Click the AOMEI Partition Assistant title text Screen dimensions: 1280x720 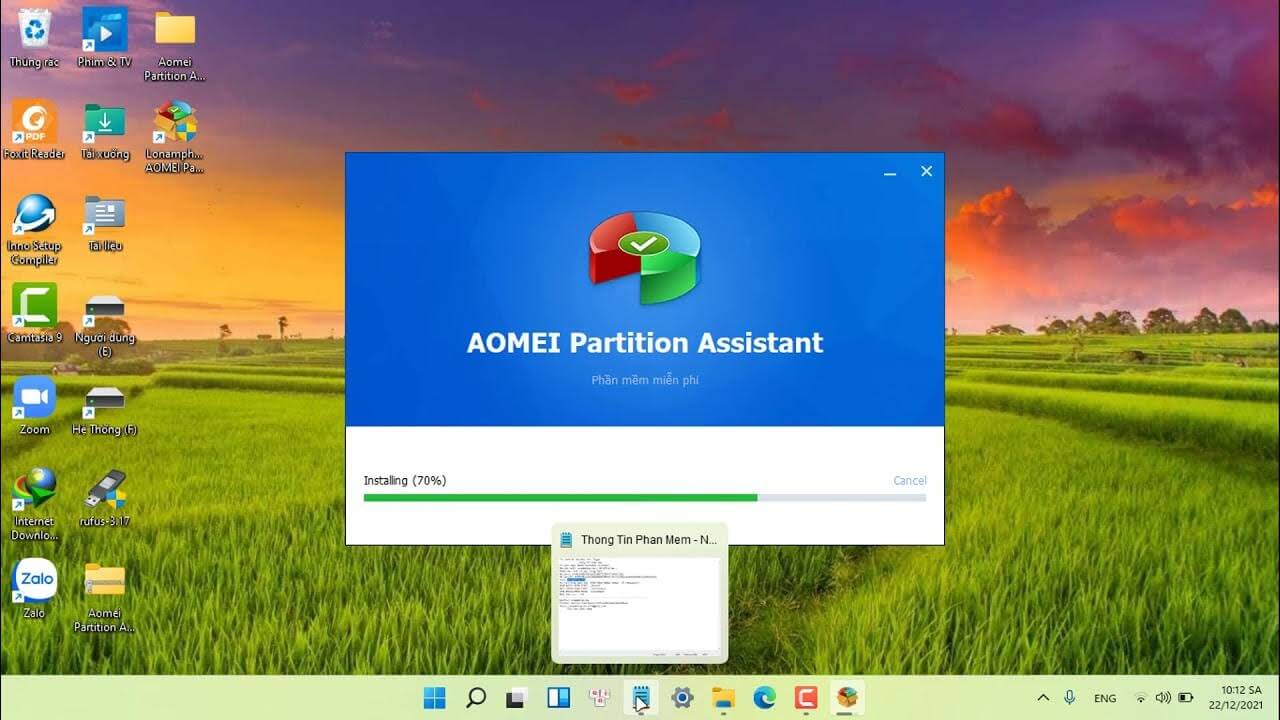(645, 343)
